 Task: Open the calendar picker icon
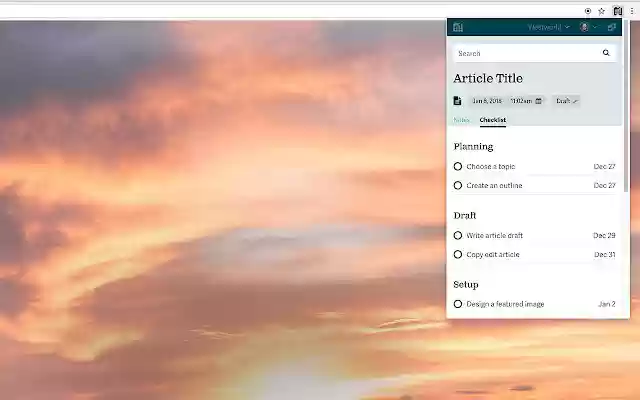tap(538, 101)
